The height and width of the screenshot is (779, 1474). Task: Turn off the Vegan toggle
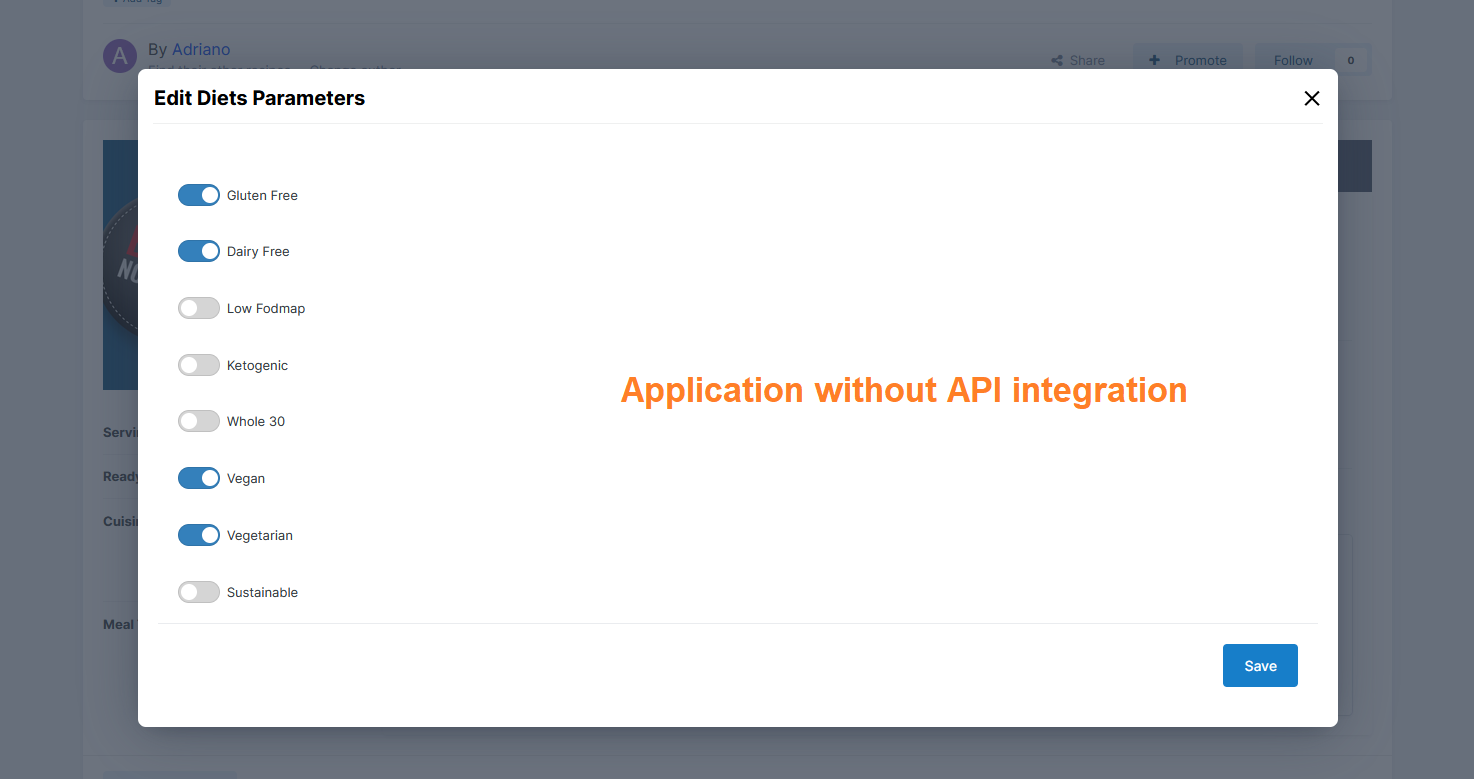[x=198, y=478]
